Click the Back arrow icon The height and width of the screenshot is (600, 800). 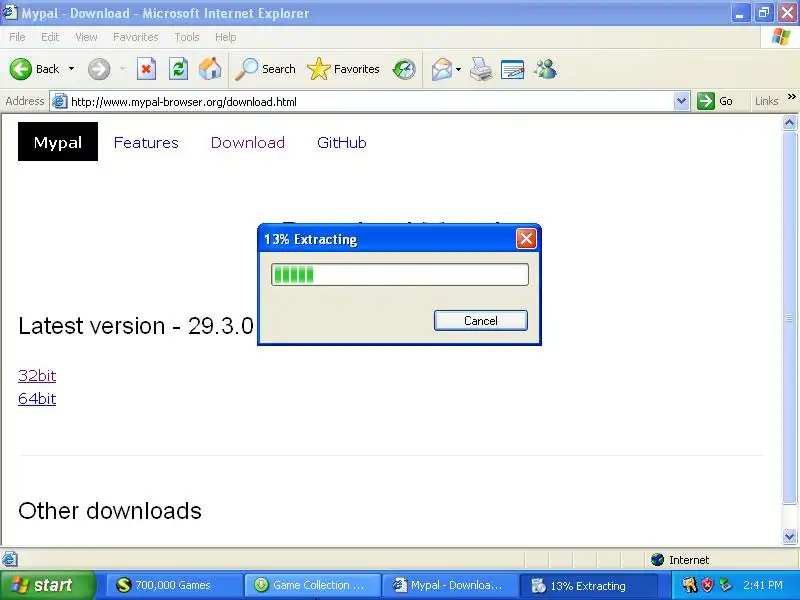(20, 69)
